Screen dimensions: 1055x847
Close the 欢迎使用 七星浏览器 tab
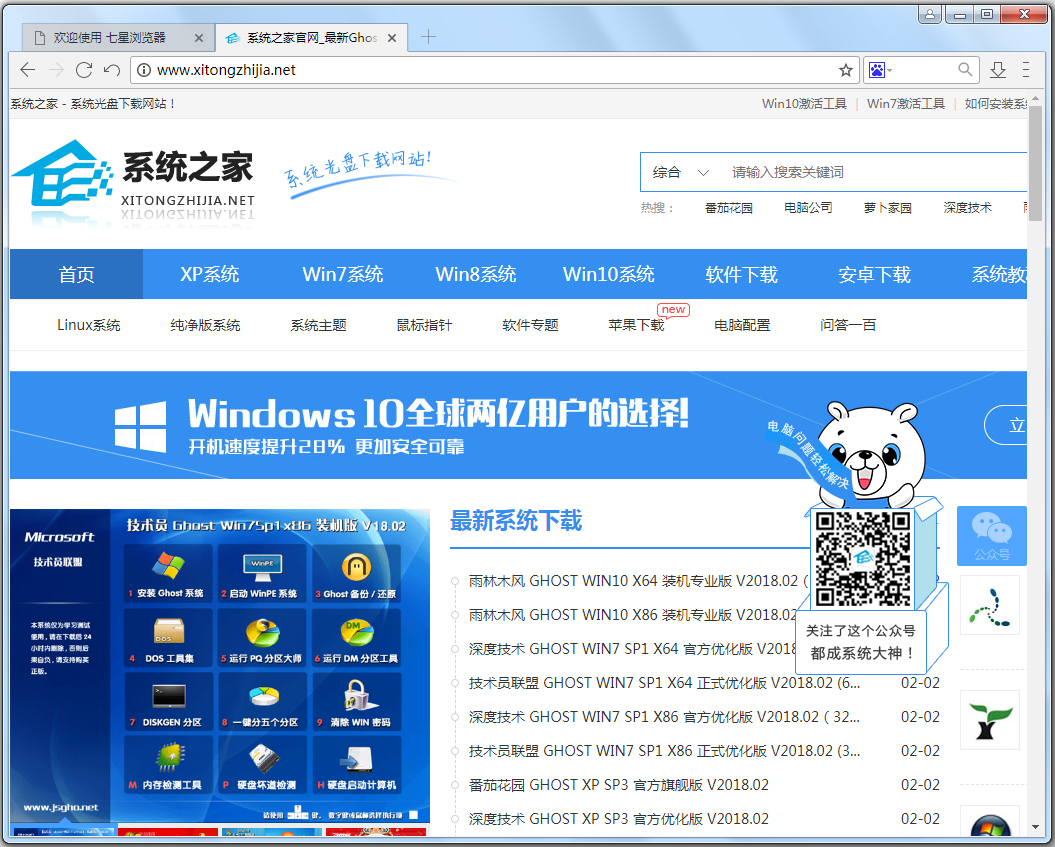198,38
